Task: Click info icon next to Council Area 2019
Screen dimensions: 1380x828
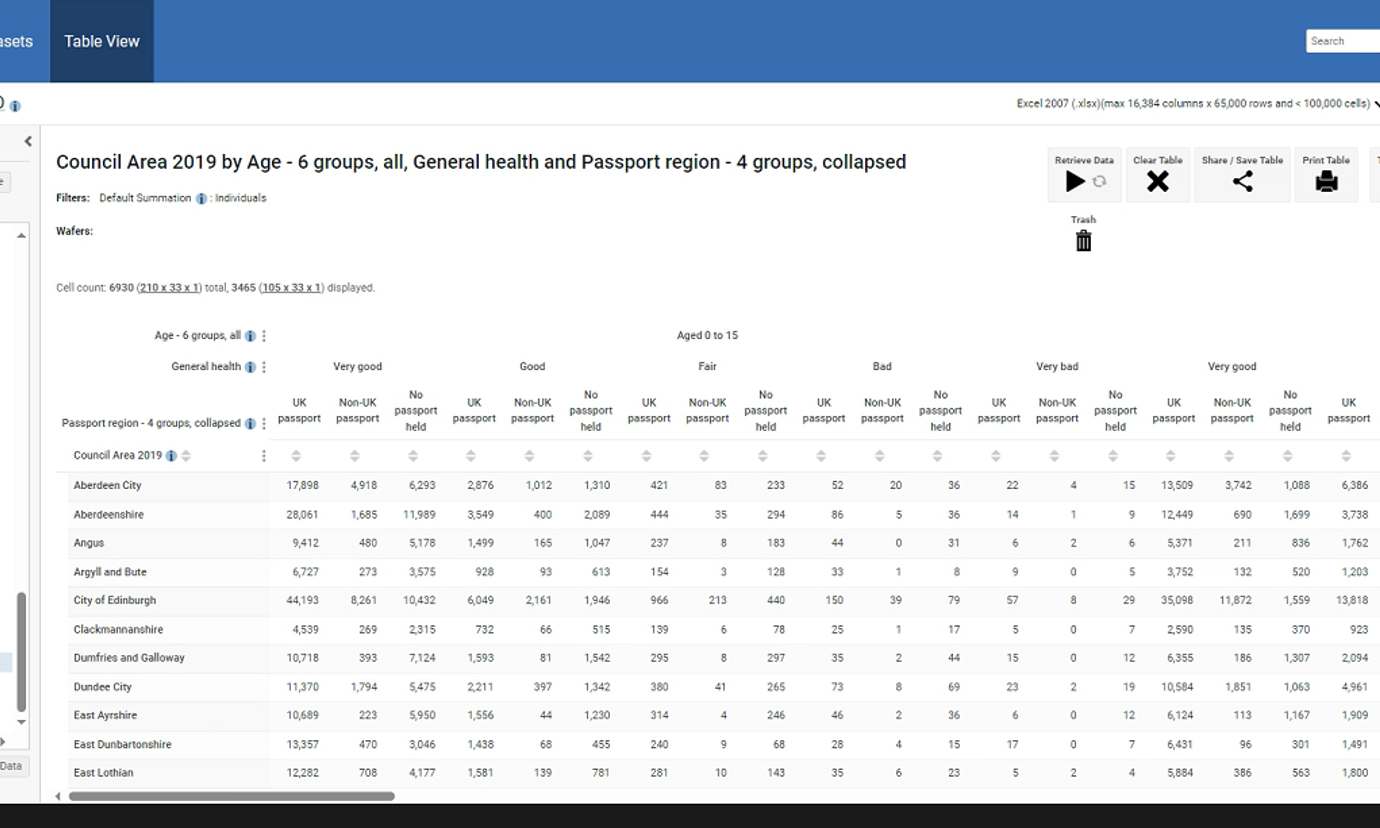Action: [171, 456]
